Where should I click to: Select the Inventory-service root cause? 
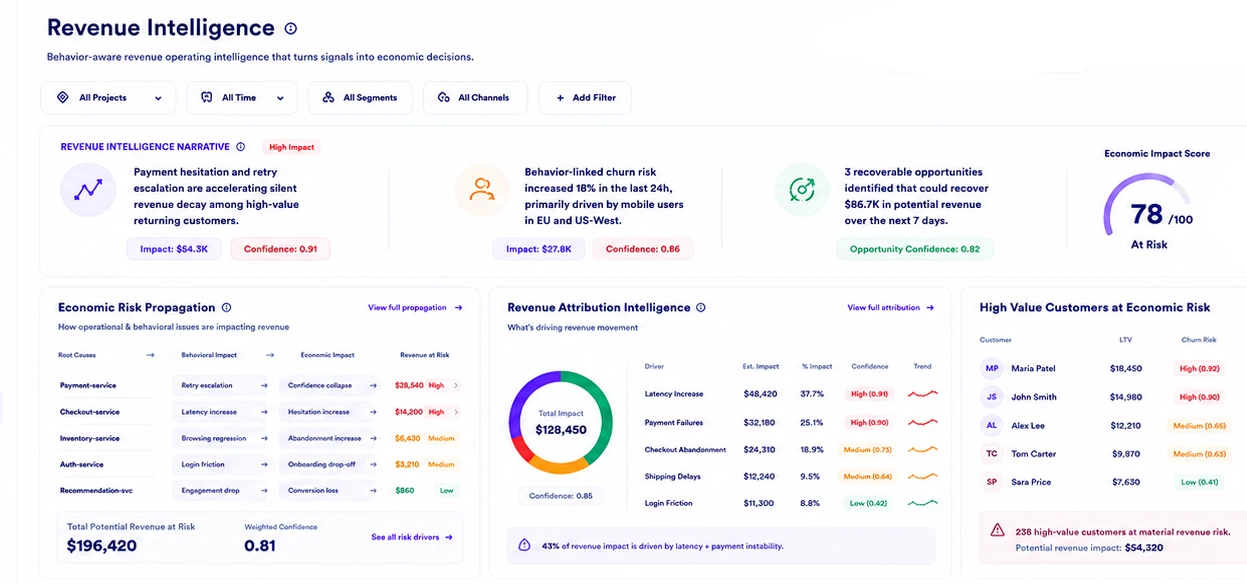tap(89, 438)
